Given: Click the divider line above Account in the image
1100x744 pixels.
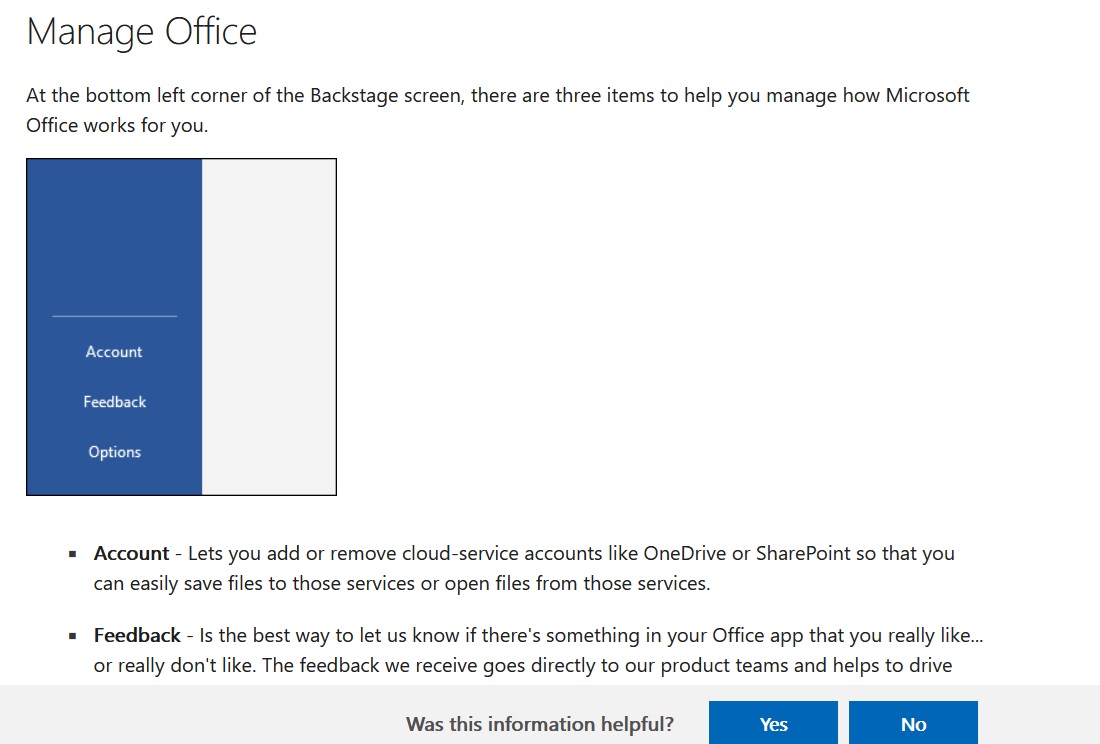Looking at the screenshot, I should pos(114,316).
